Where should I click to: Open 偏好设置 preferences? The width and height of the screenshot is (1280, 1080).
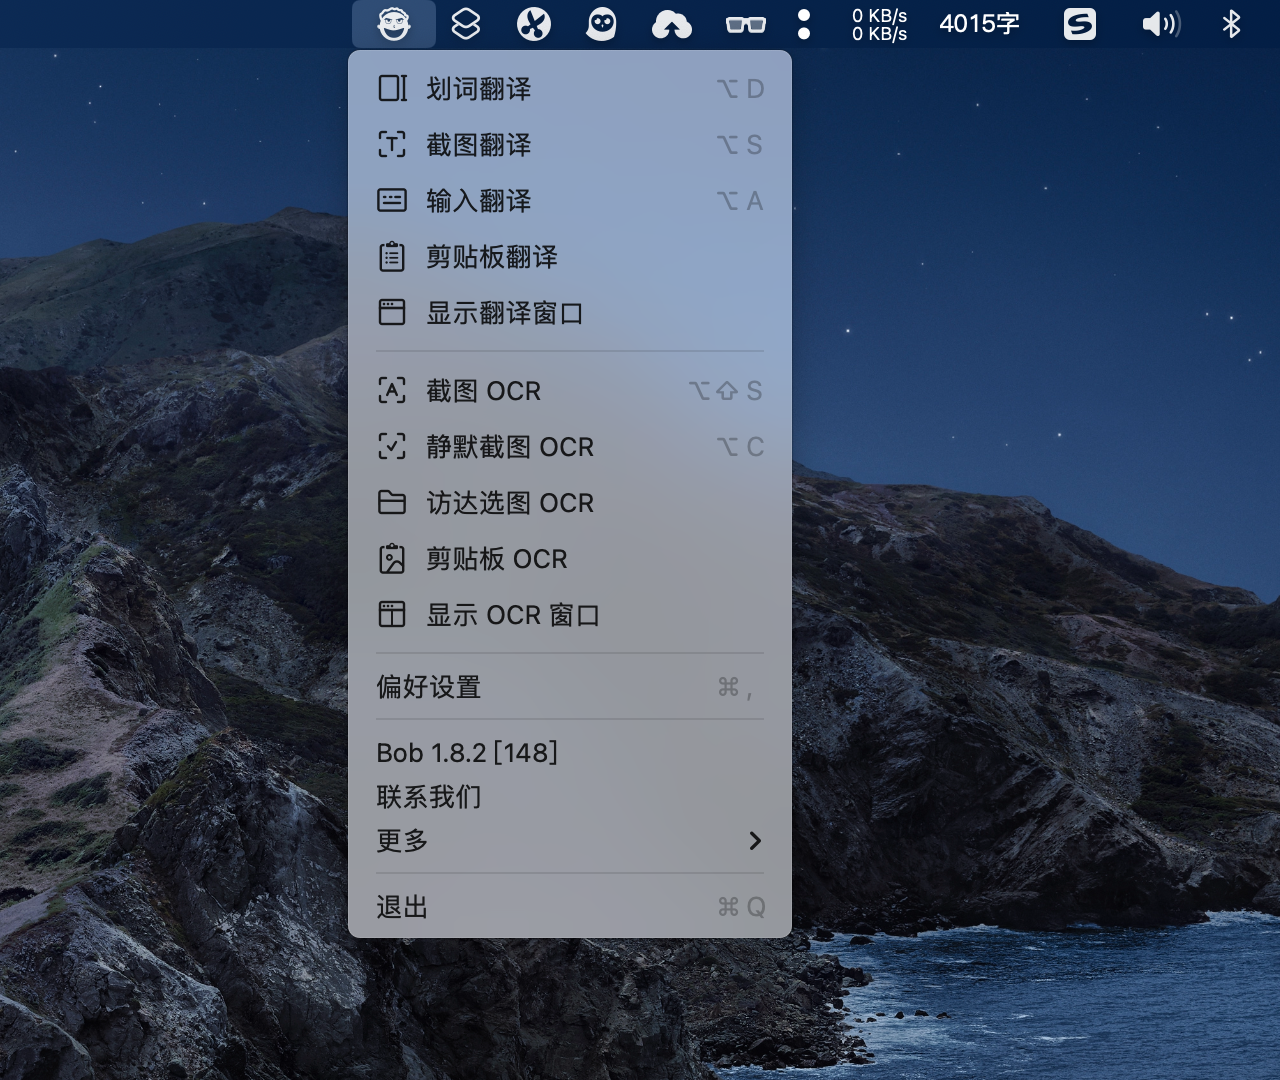coord(428,687)
